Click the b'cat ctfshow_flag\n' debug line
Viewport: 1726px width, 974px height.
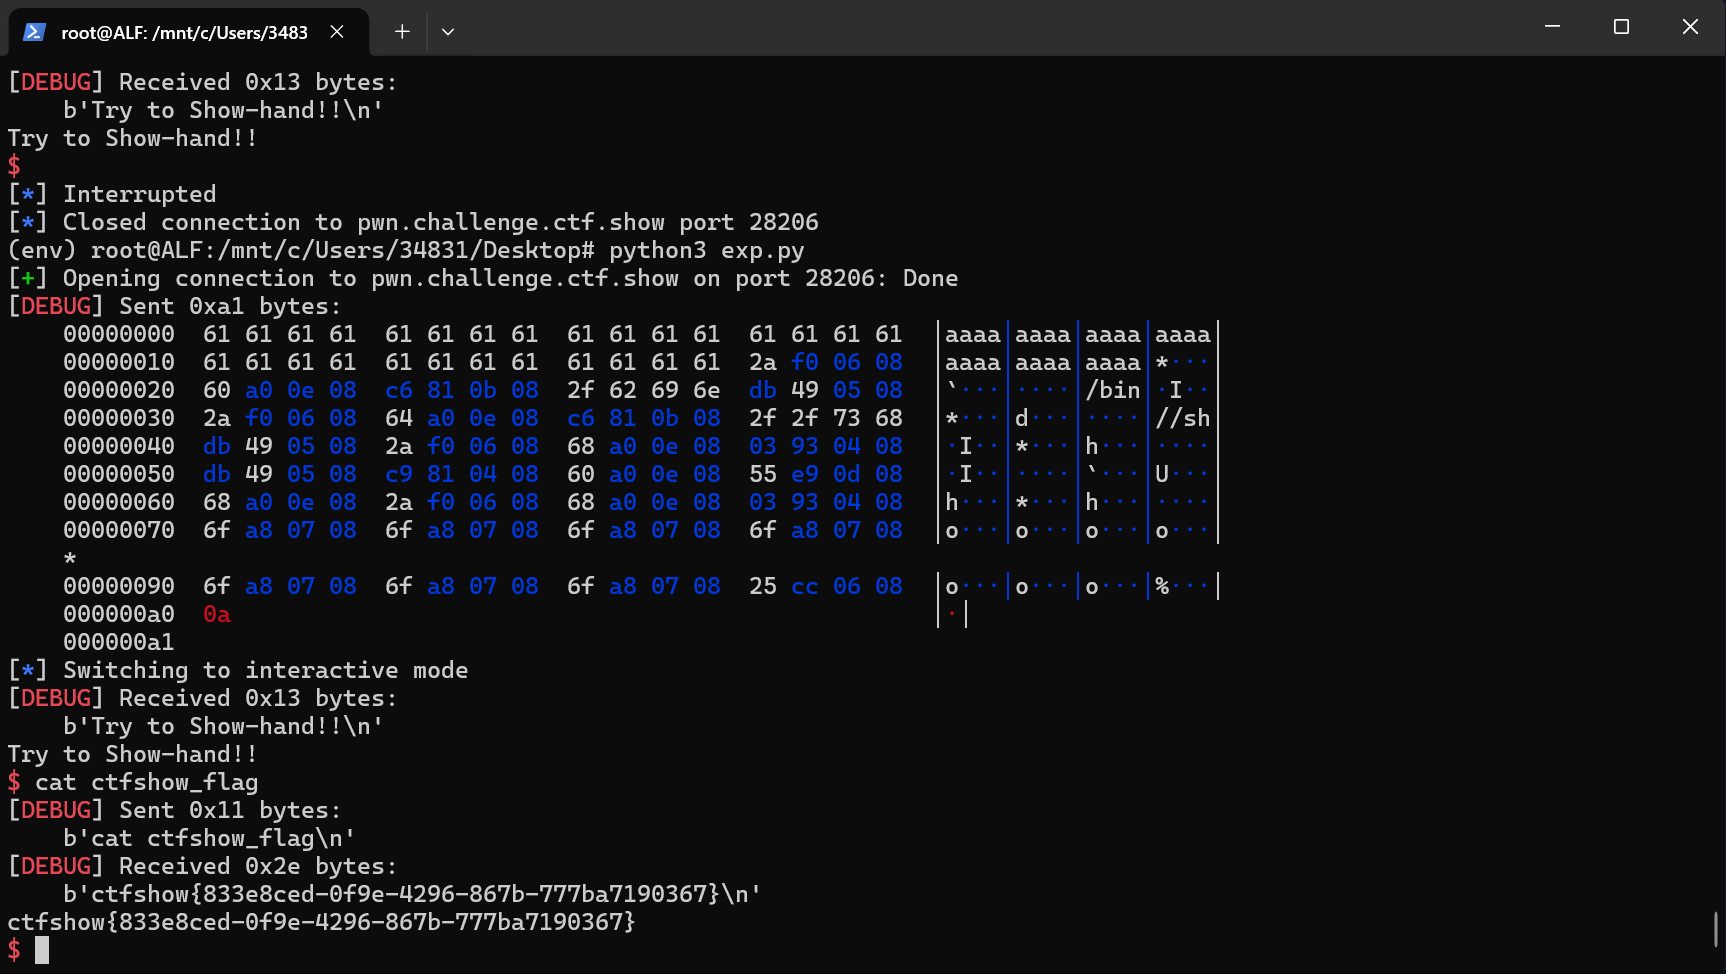coord(209,838)
